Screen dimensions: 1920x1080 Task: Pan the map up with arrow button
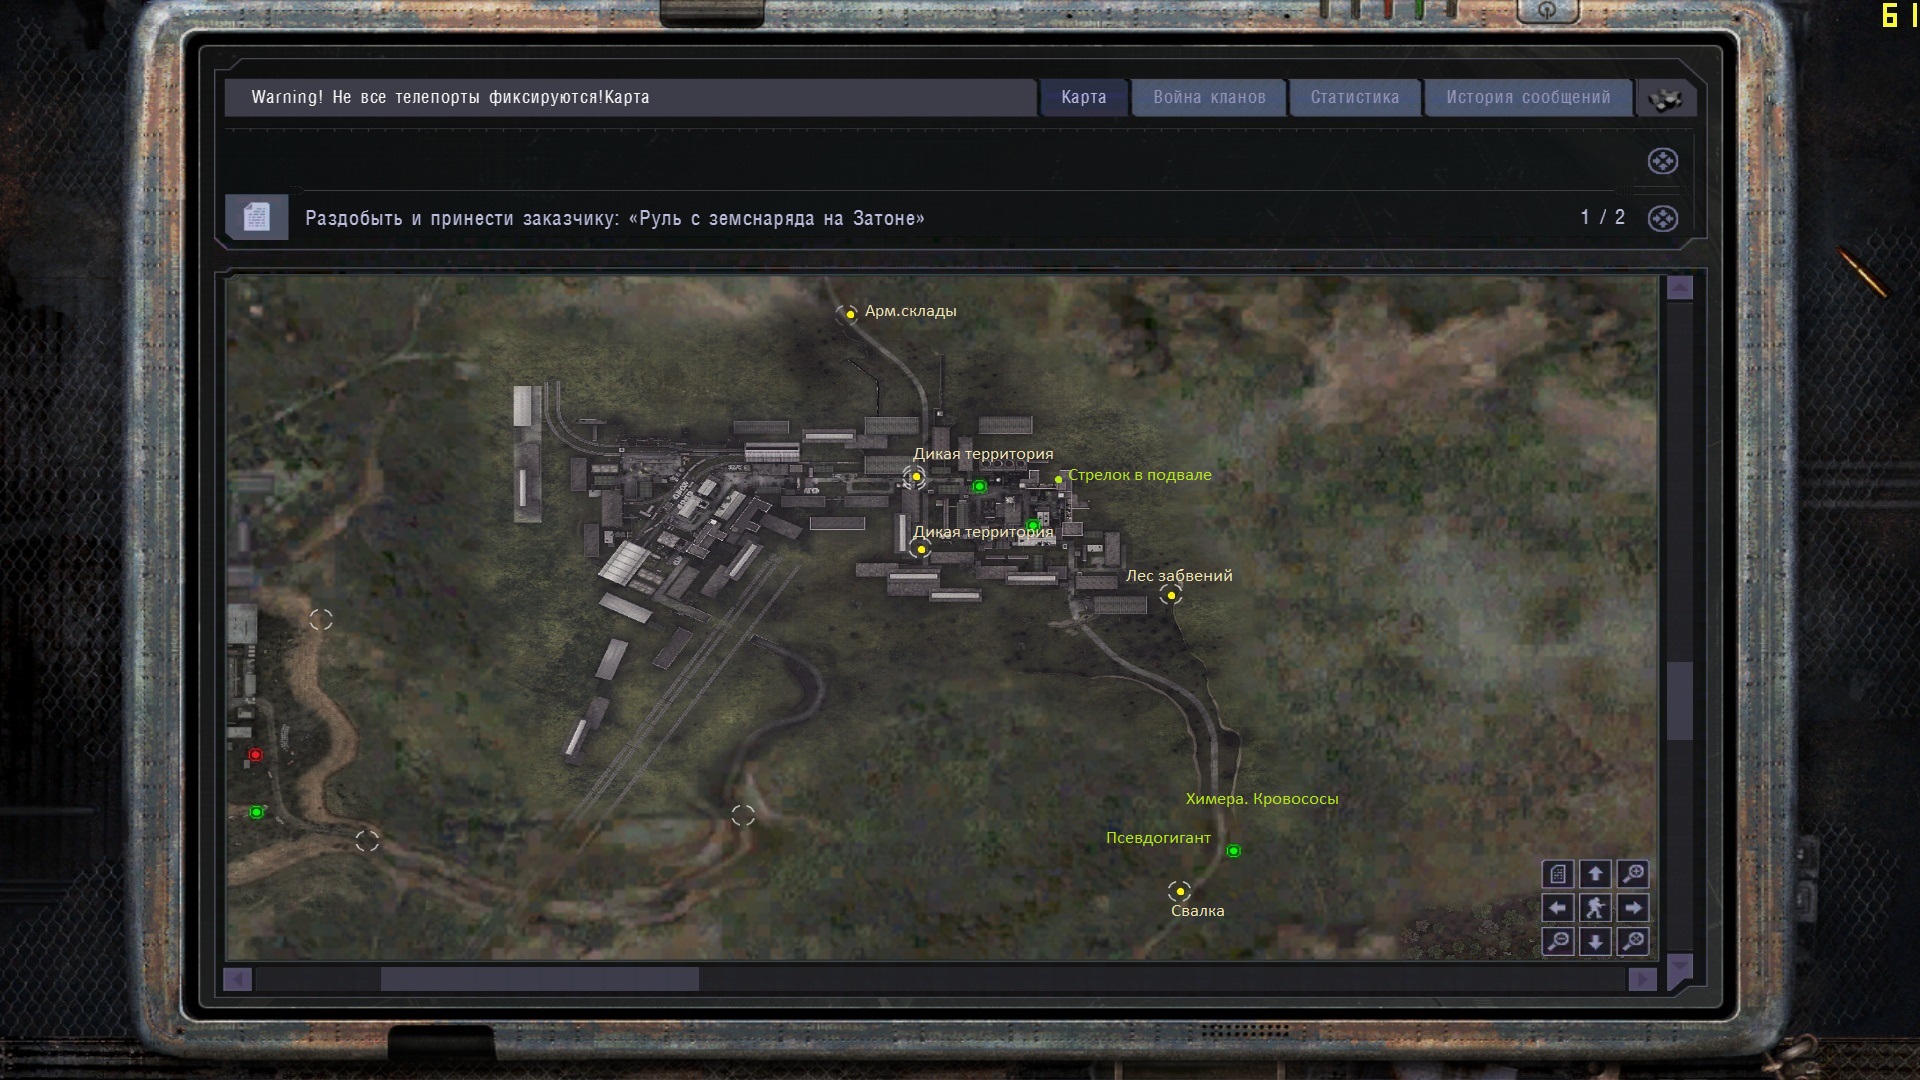[x=1595, y=874]
